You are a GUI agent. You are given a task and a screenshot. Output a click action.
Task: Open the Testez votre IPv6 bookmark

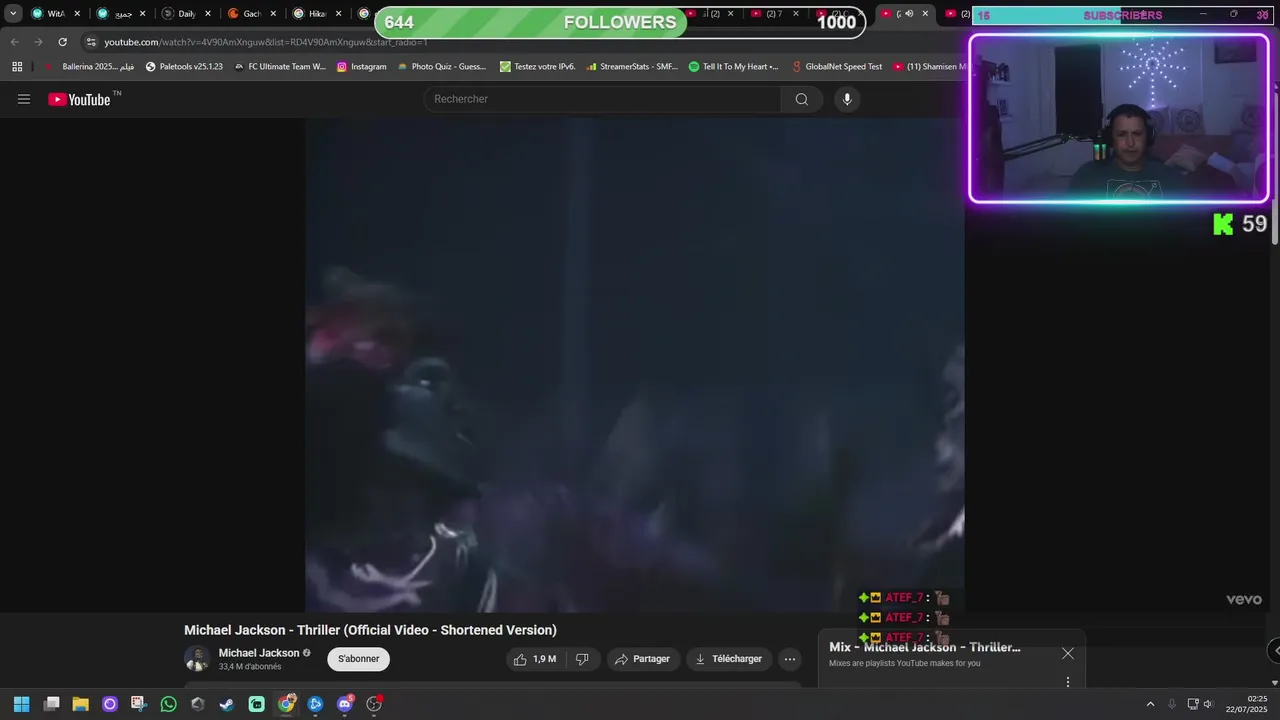[537, 67]
